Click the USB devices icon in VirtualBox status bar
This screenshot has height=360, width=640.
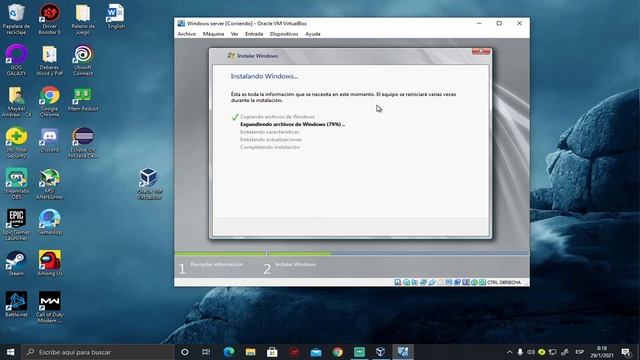[x=432, y=282]
